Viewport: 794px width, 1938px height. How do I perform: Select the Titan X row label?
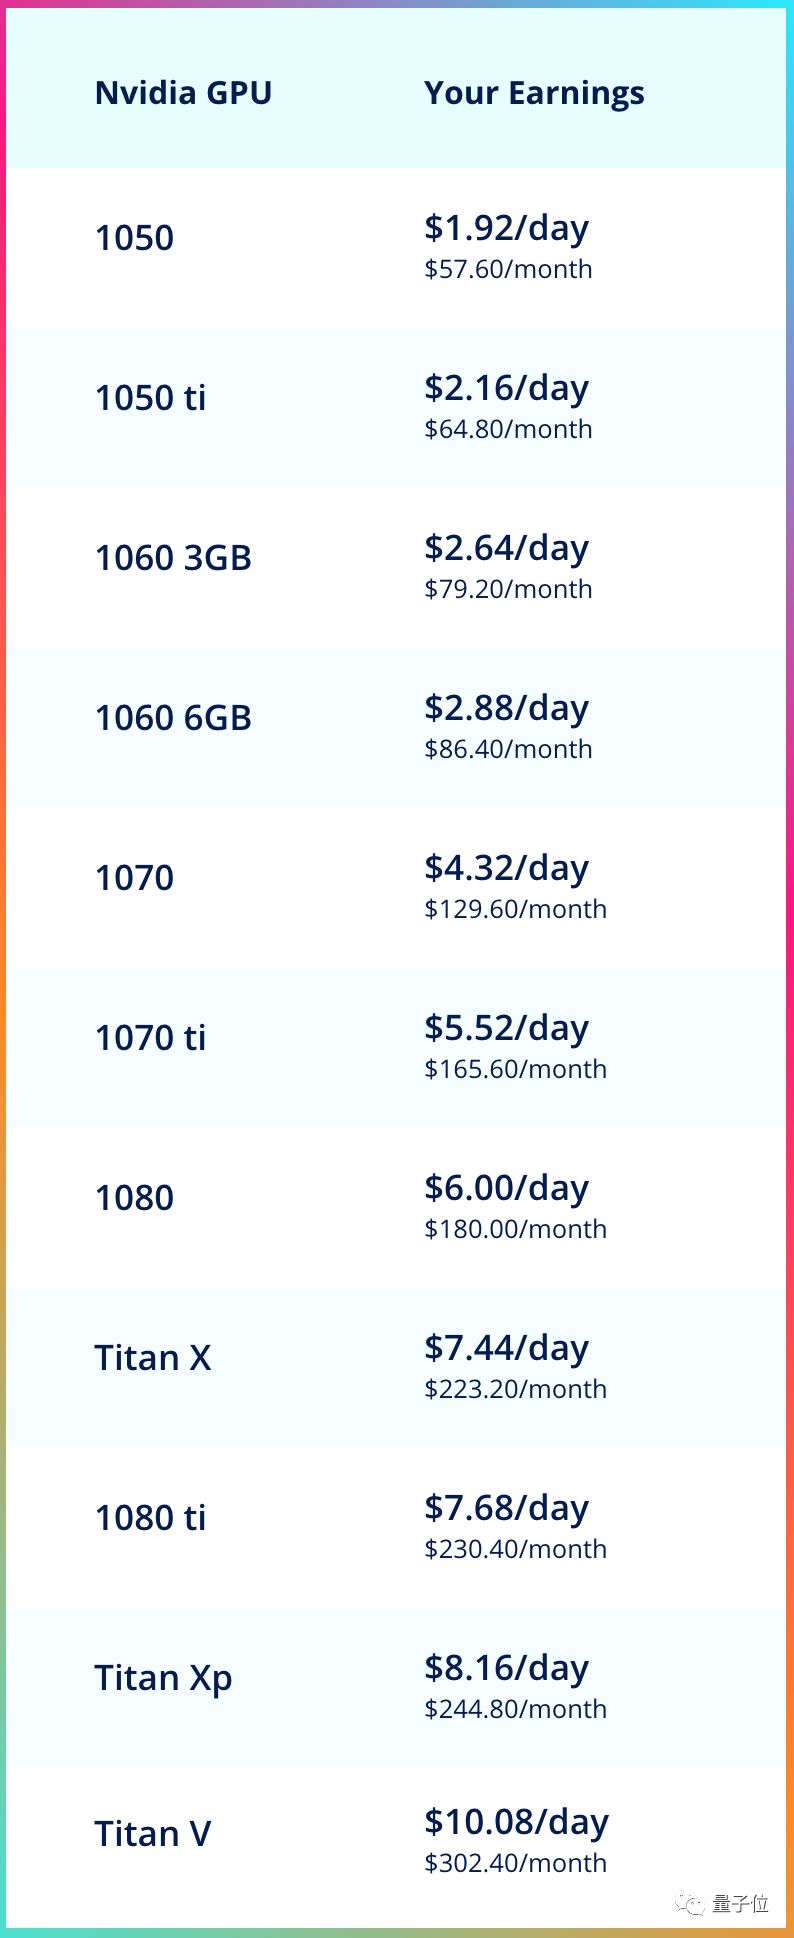pos(153,1358)
